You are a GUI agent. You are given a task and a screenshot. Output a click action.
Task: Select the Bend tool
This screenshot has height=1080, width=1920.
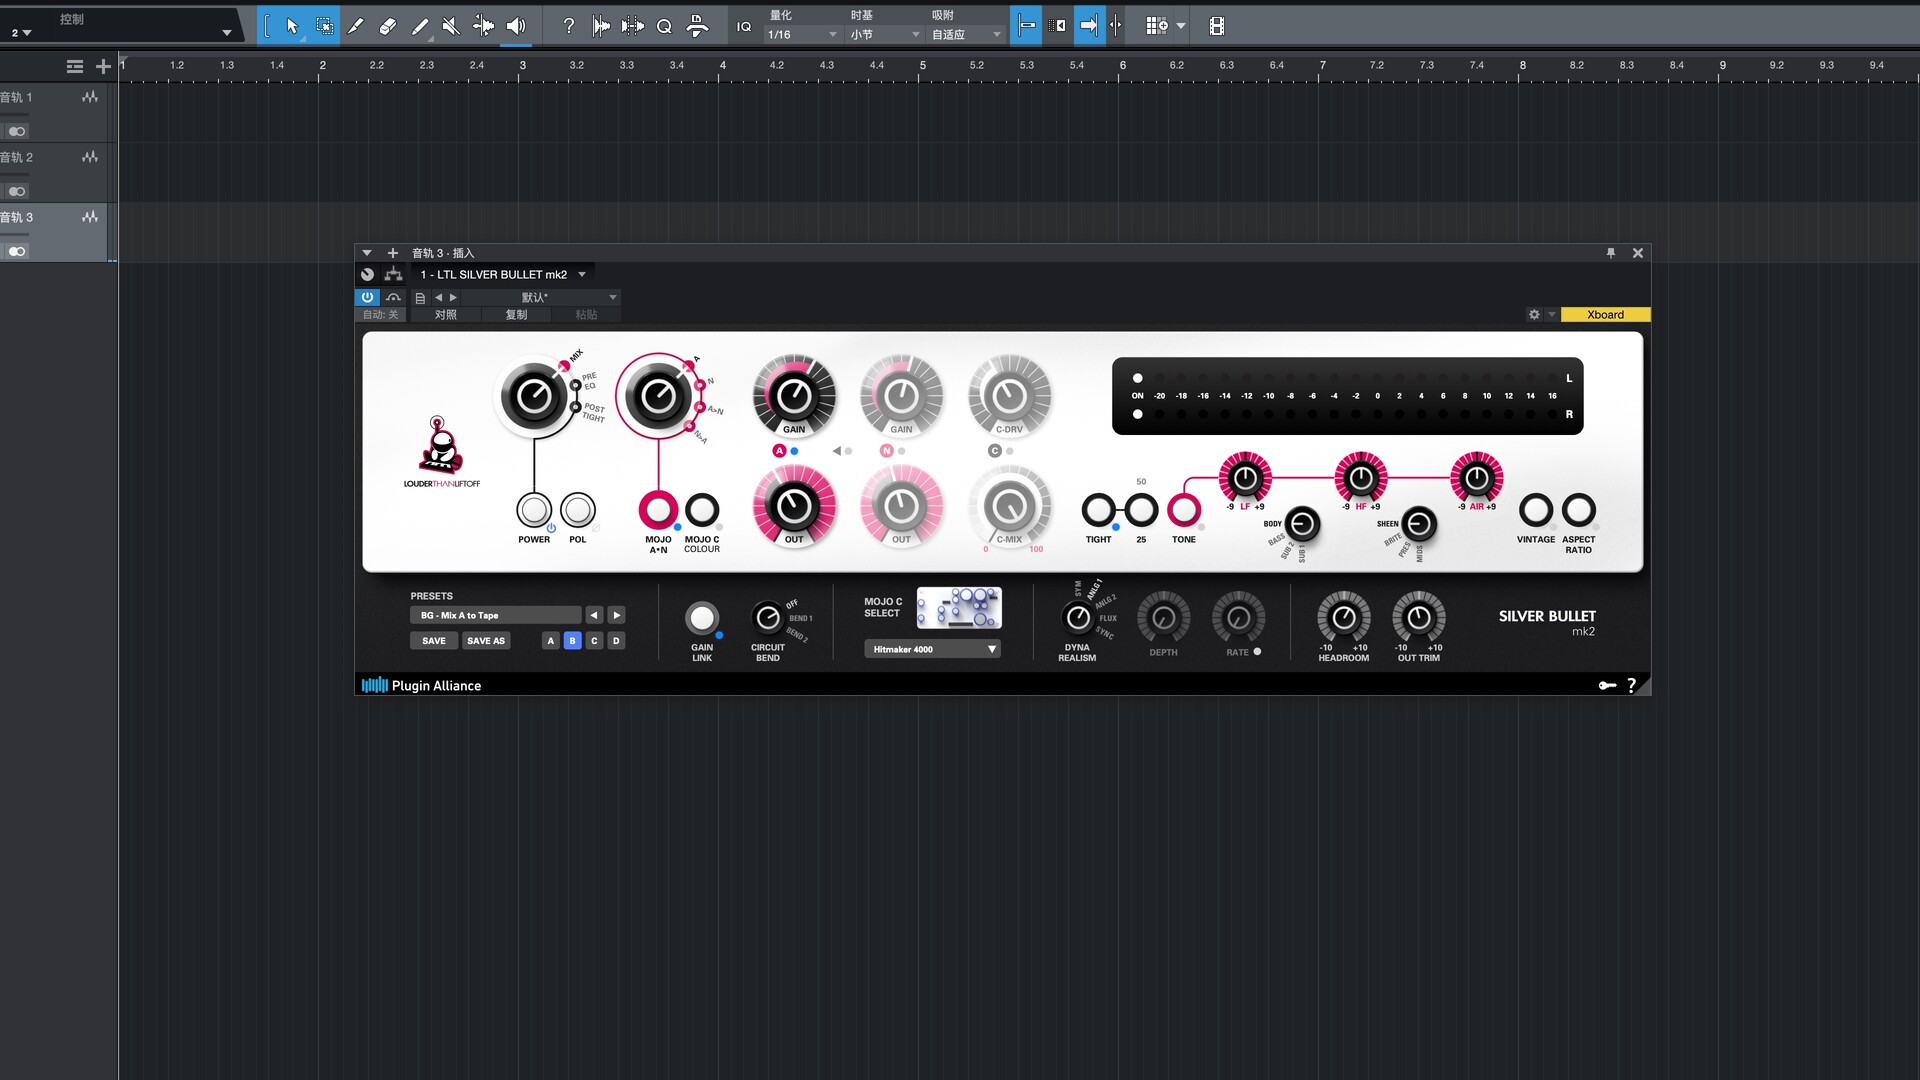tap(483, 26)
